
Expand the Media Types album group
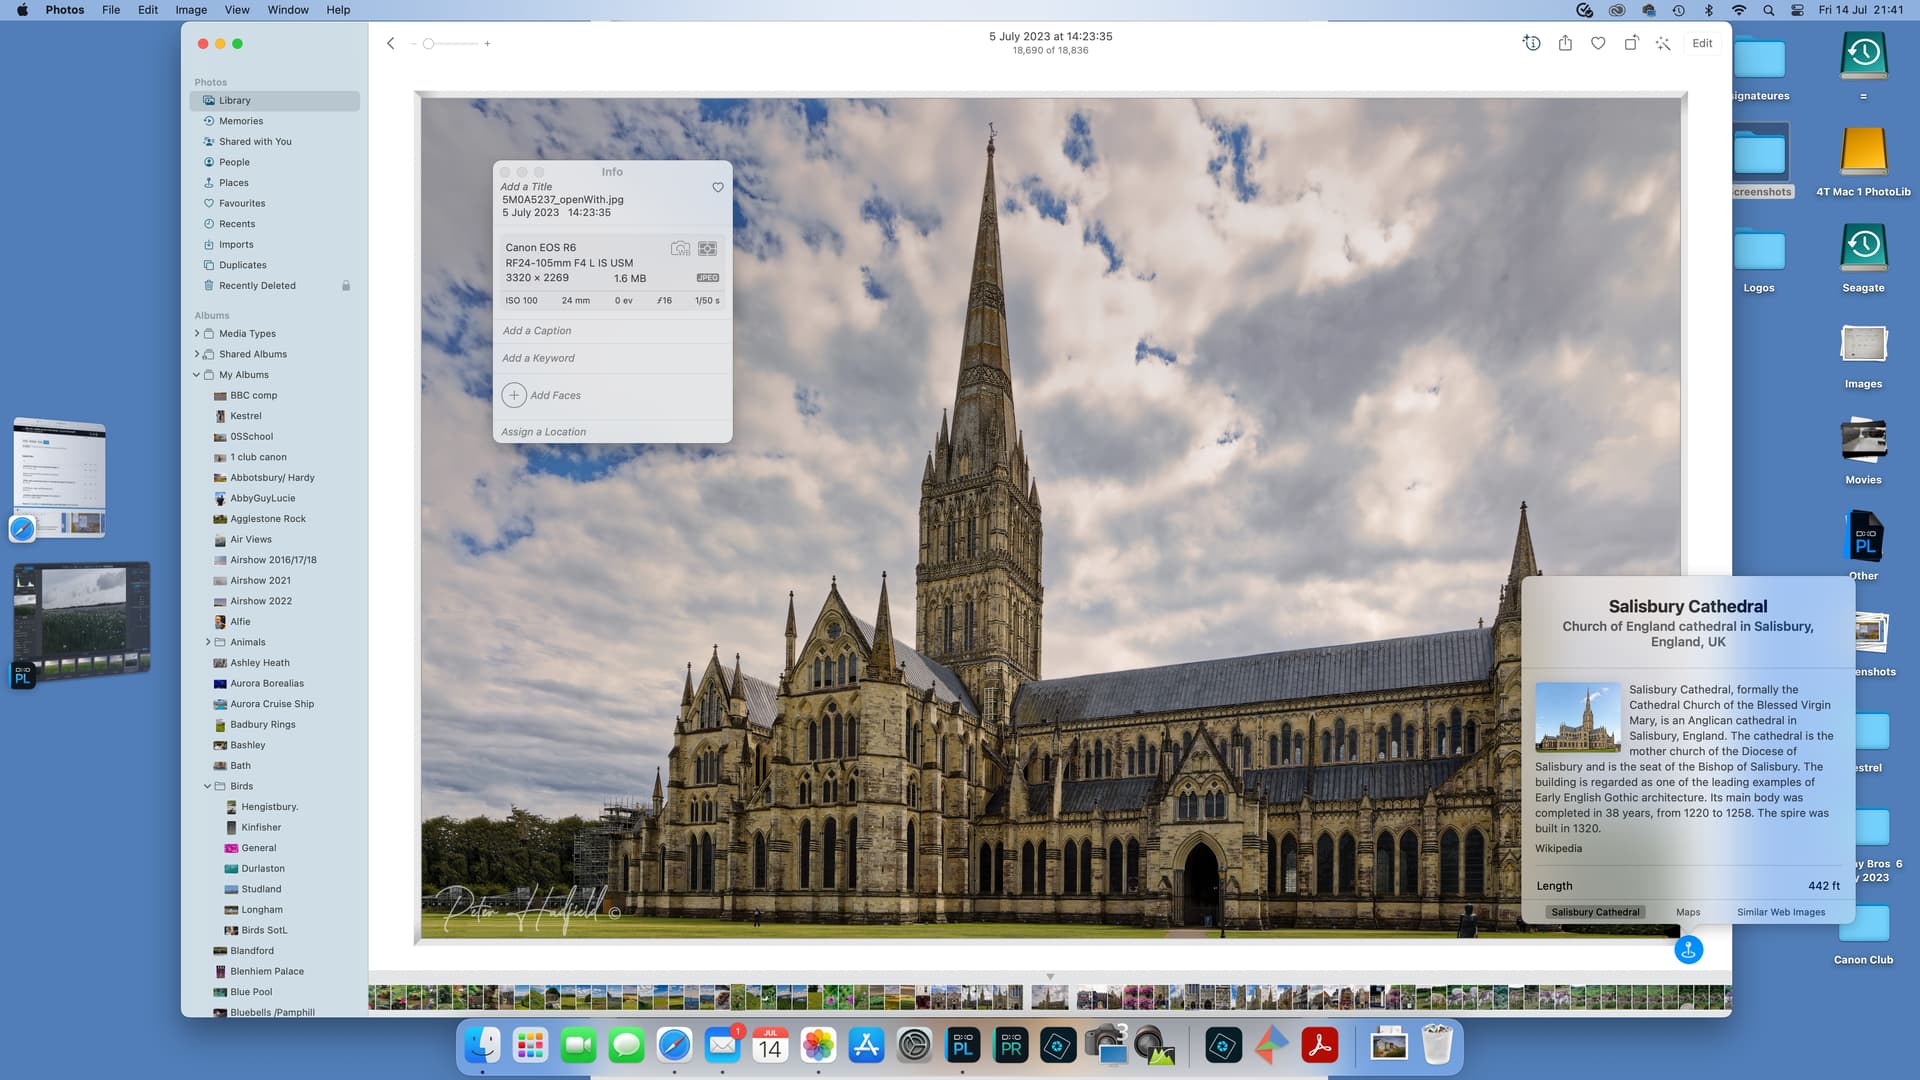197,334
